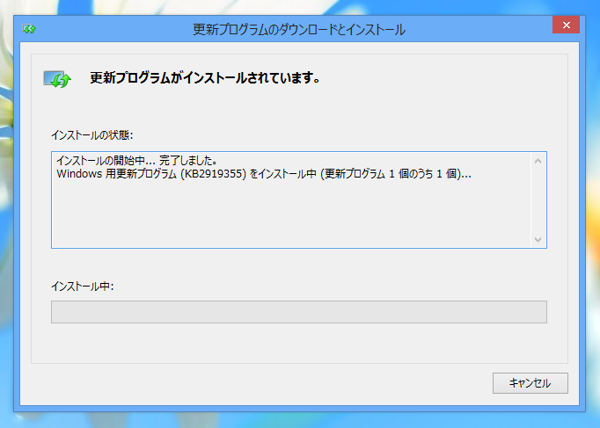Click the キャンセル button
This screenshot has height=428, width=600.
[530, 383]
